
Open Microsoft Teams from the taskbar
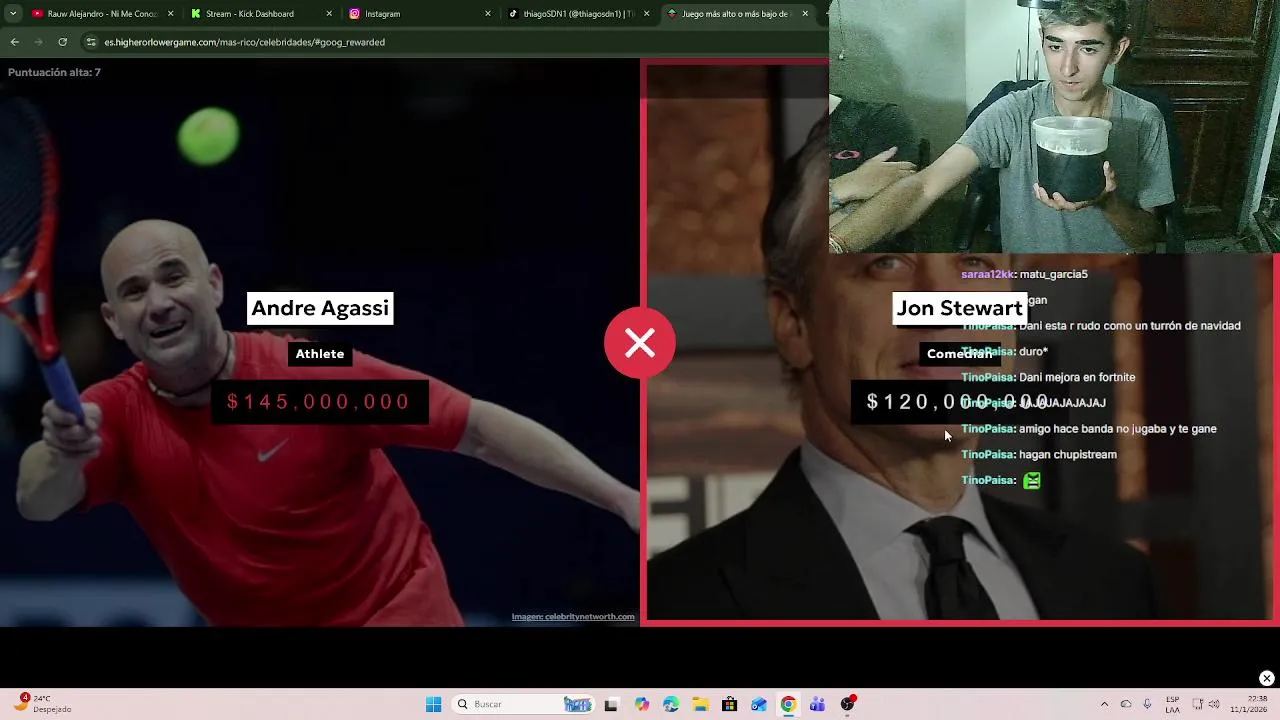(817, 704)
